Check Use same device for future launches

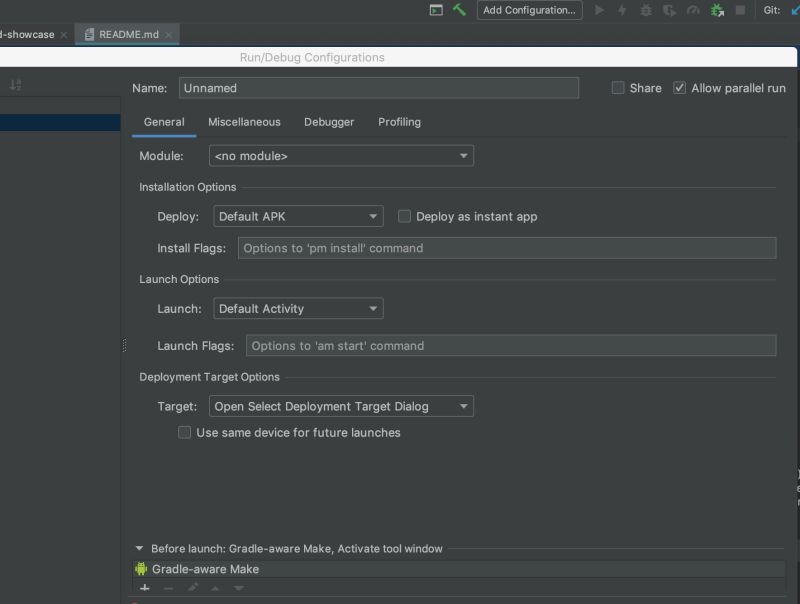click(x=185, y=432)
